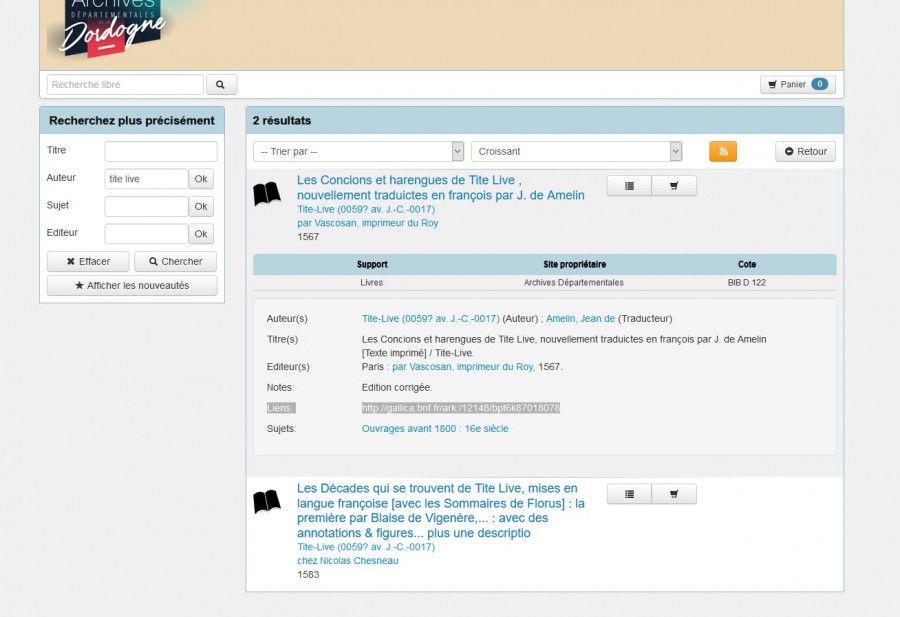Screen dimensions: 900x617
Task: Click book icon beside Les Concions
Action: 267,194
